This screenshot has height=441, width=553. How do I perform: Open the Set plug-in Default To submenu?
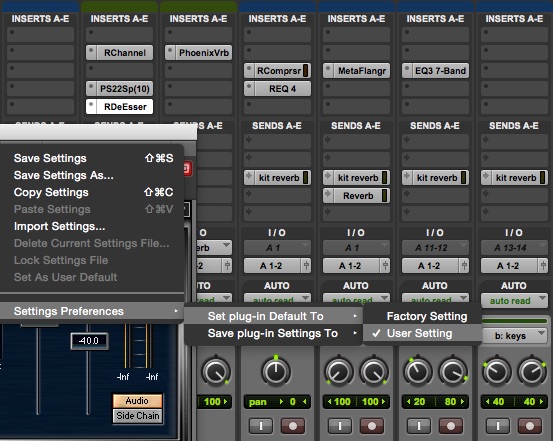(x=273, y=316)
